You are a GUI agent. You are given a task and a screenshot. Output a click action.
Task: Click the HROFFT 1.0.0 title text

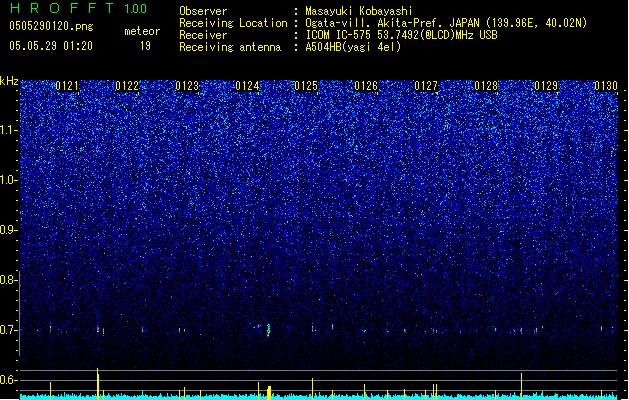click(x=78, y=8)
